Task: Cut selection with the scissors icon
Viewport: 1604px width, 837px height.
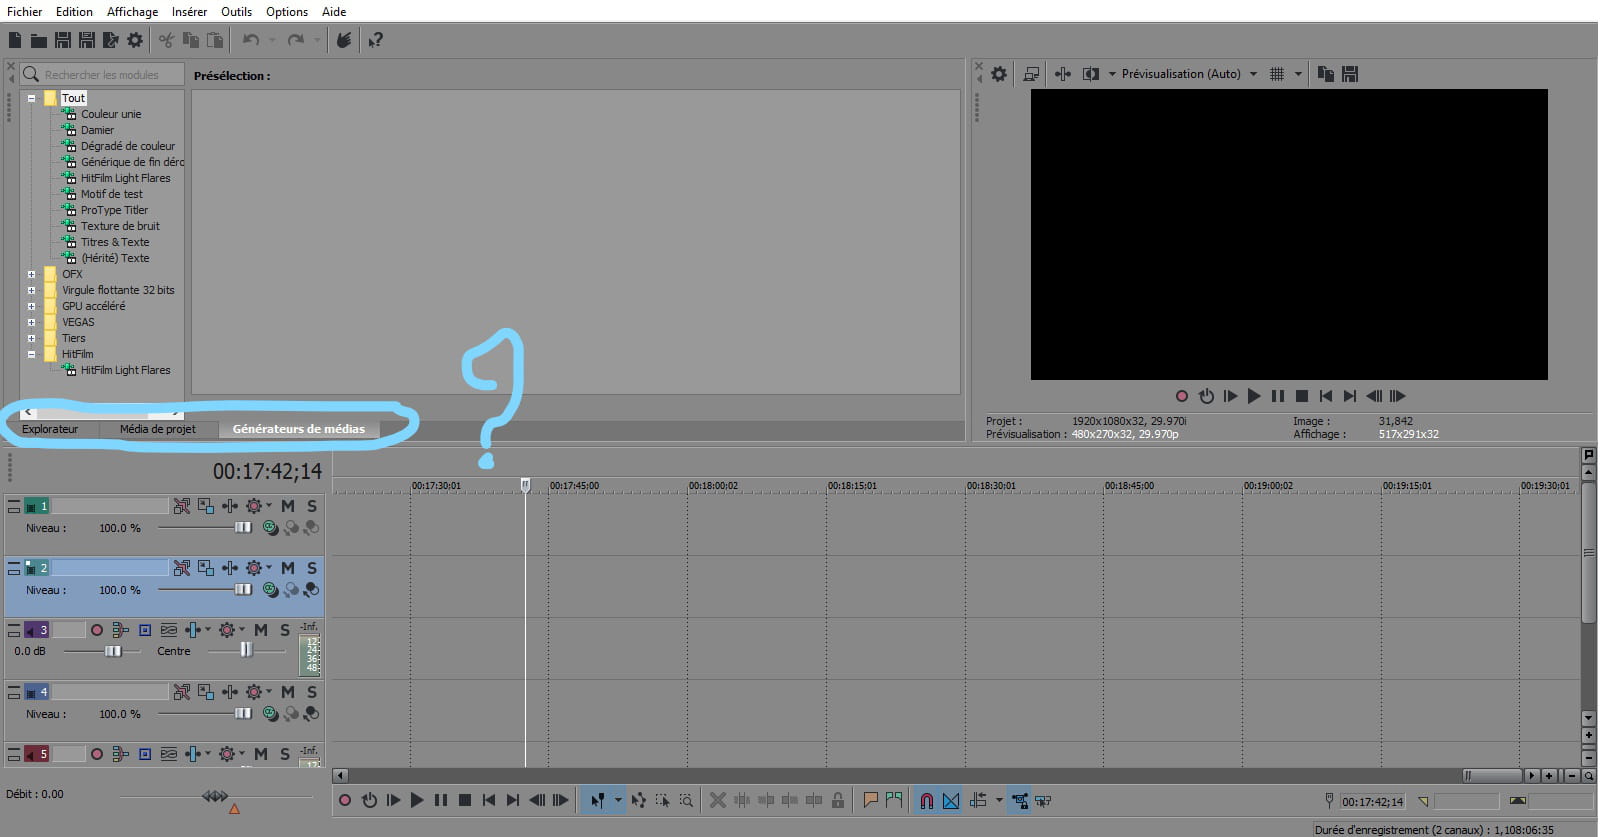Action: point(166,40)
